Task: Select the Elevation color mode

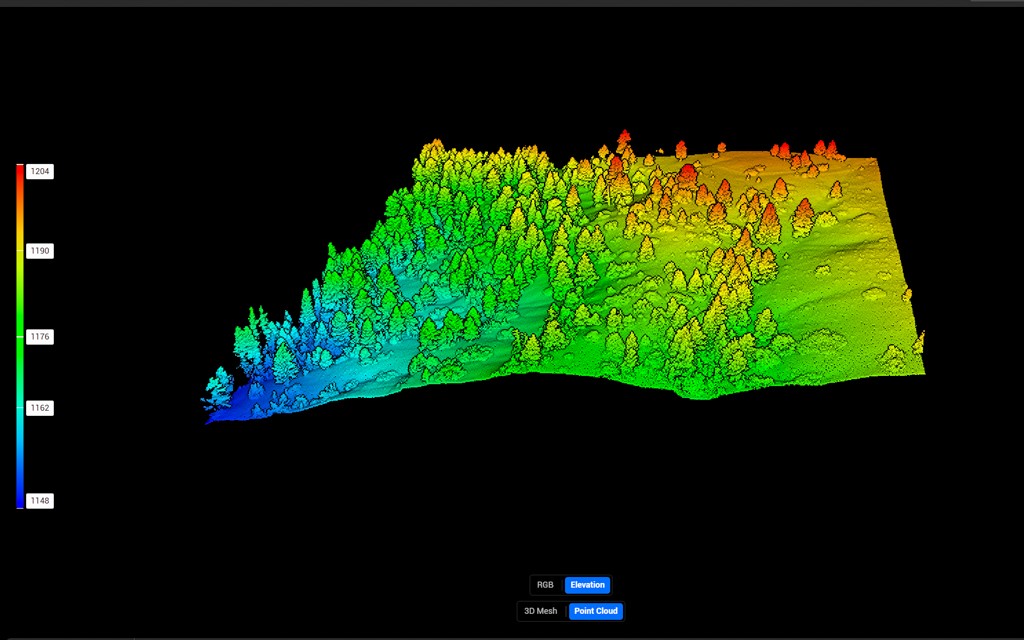Action: click(587, 585)
